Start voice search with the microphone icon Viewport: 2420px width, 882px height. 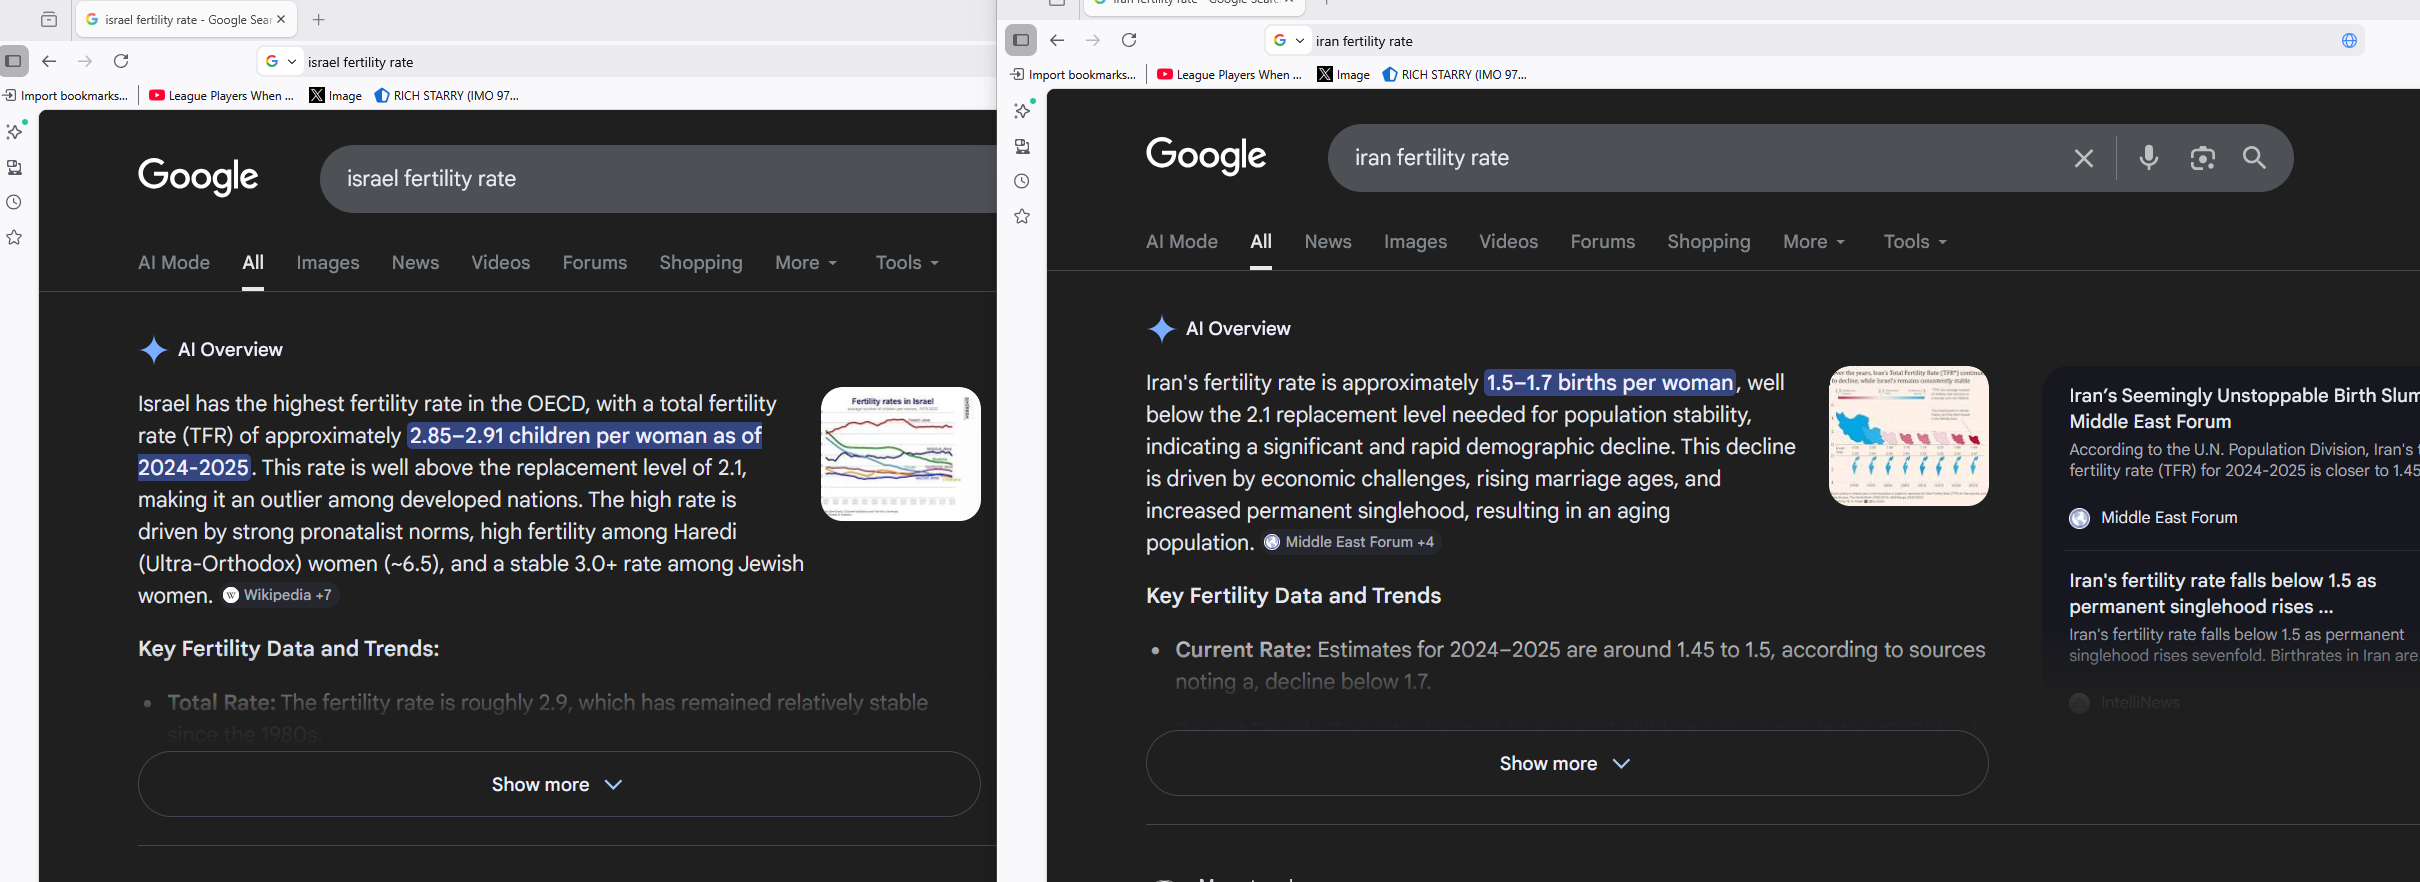tap(2149, 157)
